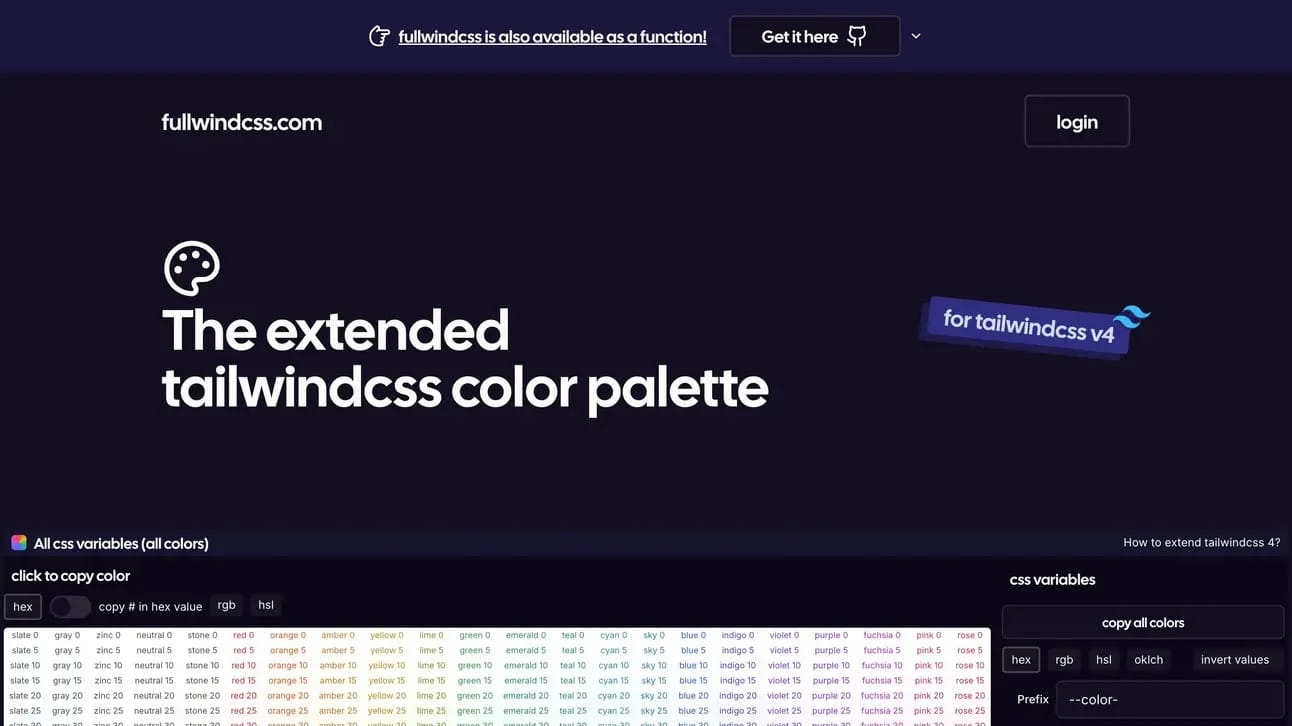Open the How to extend tailwindcss 4? link
The width and height of the screenshot is (1292, 726).
point(1202,543)
